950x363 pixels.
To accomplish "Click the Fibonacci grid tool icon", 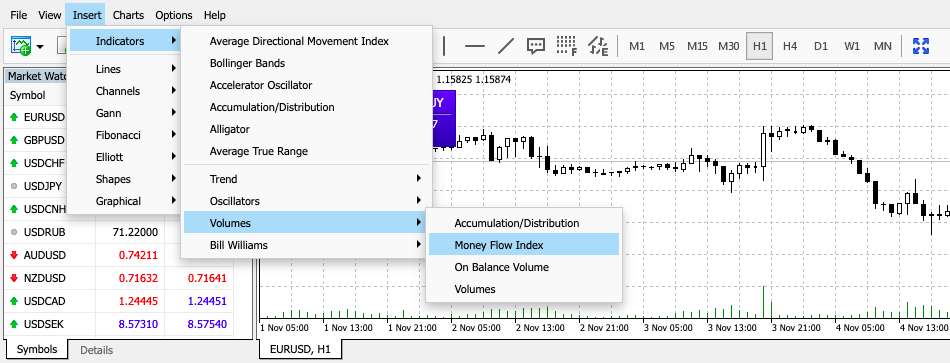I will (x=567, y=46).
